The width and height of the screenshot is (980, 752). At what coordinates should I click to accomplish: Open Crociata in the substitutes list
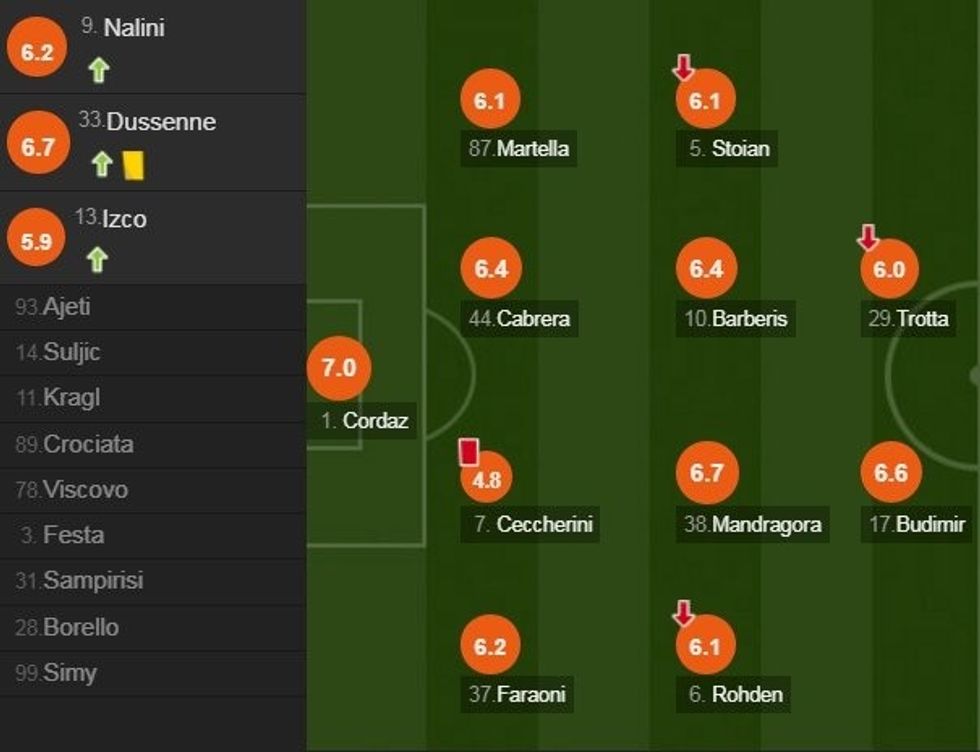pyautogui.click(x=87, y=444)
